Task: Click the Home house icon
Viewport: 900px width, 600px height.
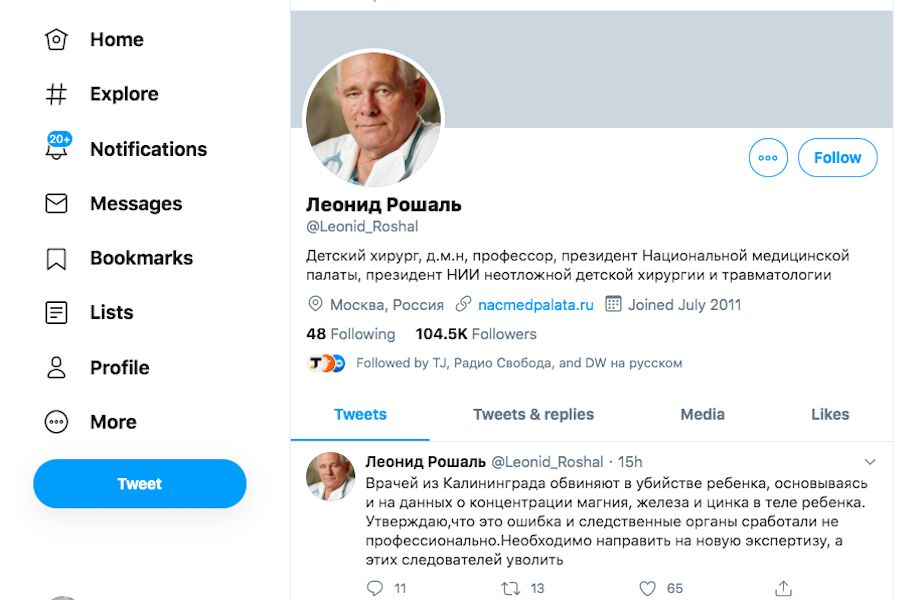Action: (57, 40)
